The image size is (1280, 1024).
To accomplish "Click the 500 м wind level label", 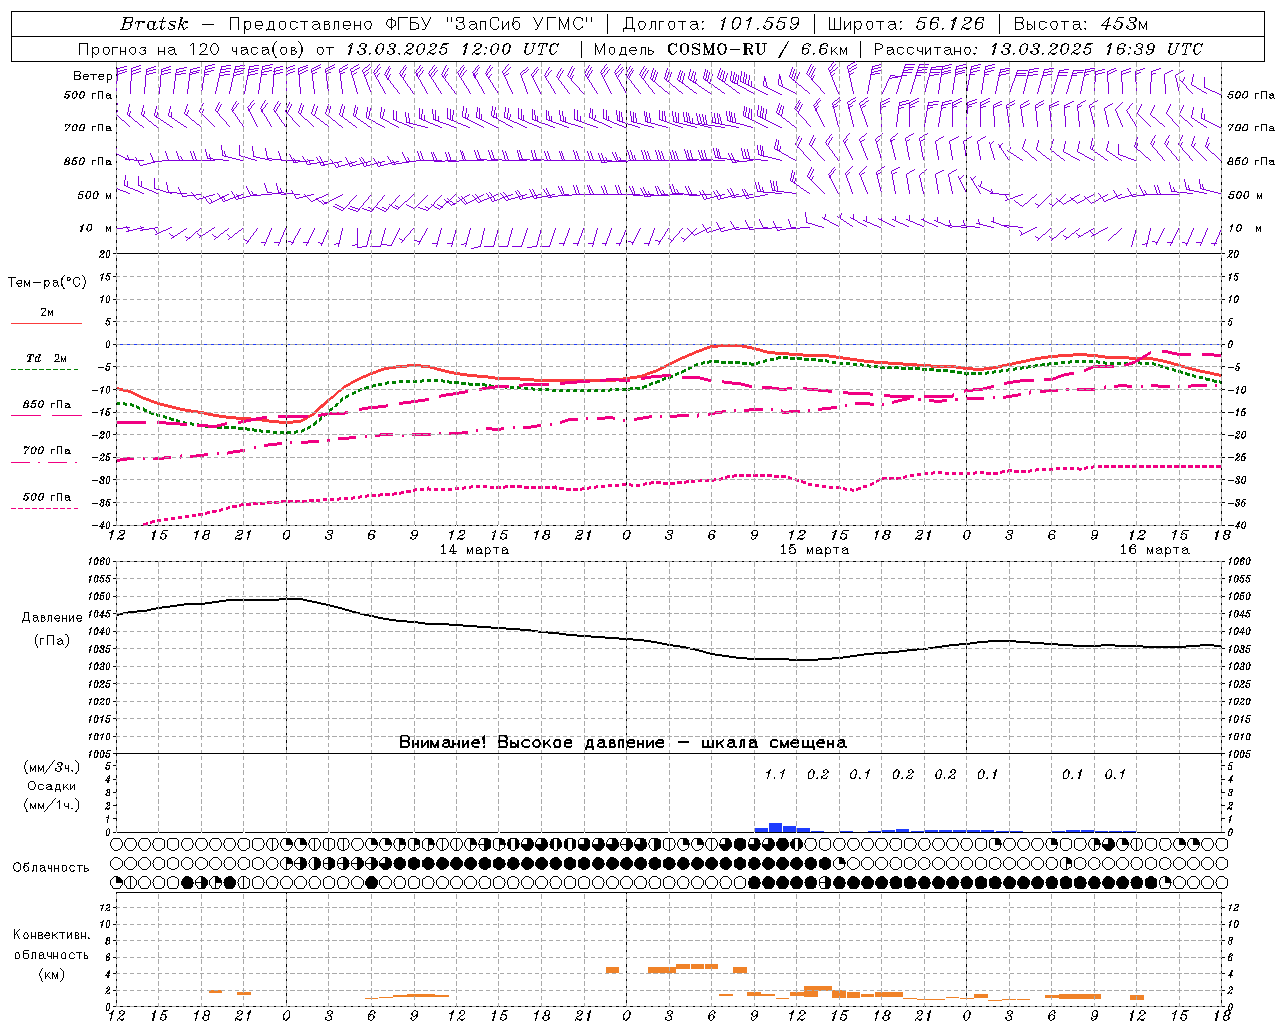I will 94,195.
